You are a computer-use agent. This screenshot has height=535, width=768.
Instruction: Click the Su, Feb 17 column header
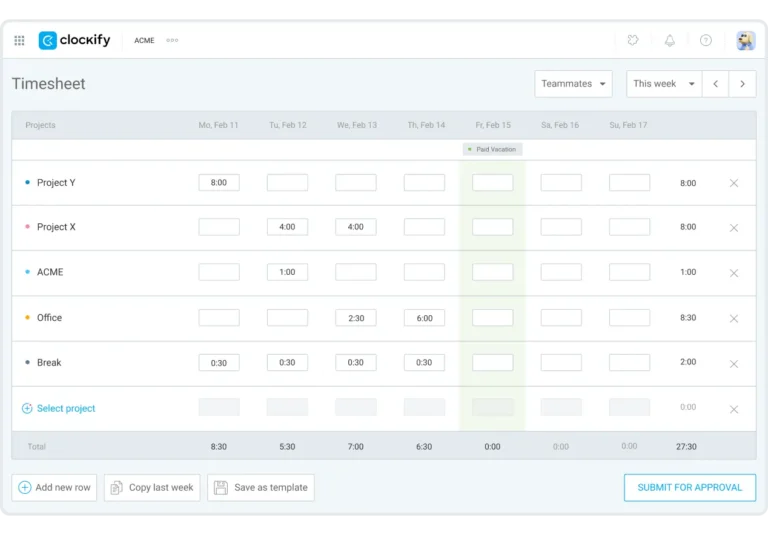628,125
